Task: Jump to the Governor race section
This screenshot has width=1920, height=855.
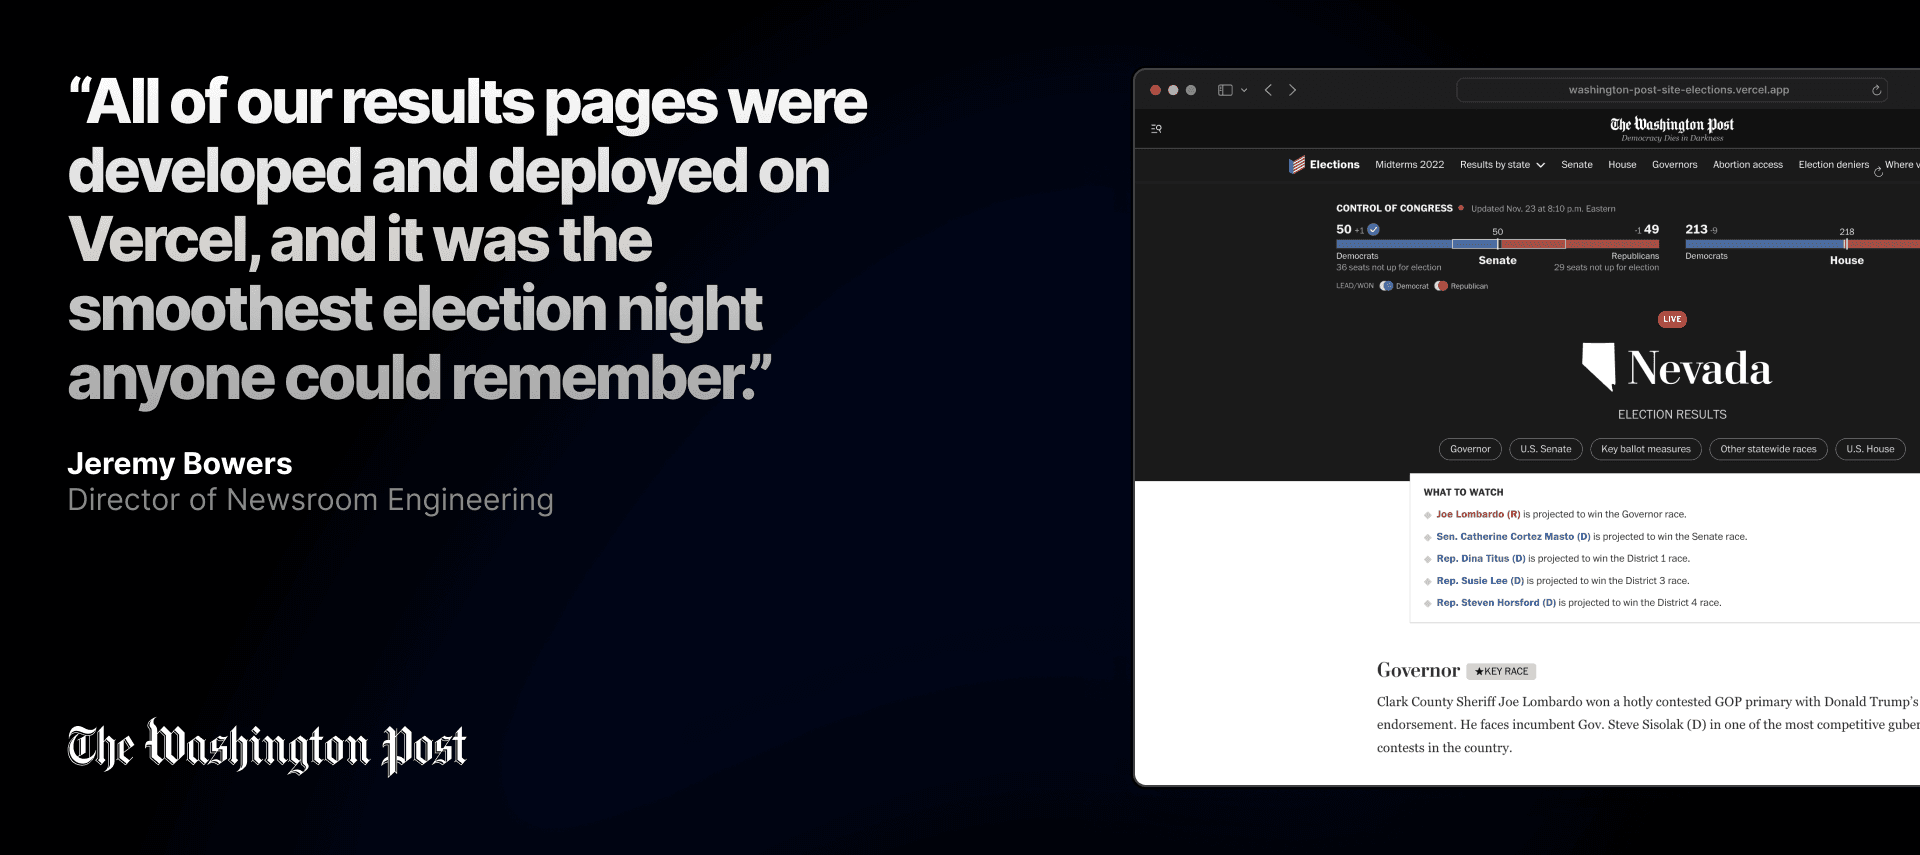Action: click(x=1470, y=449)
